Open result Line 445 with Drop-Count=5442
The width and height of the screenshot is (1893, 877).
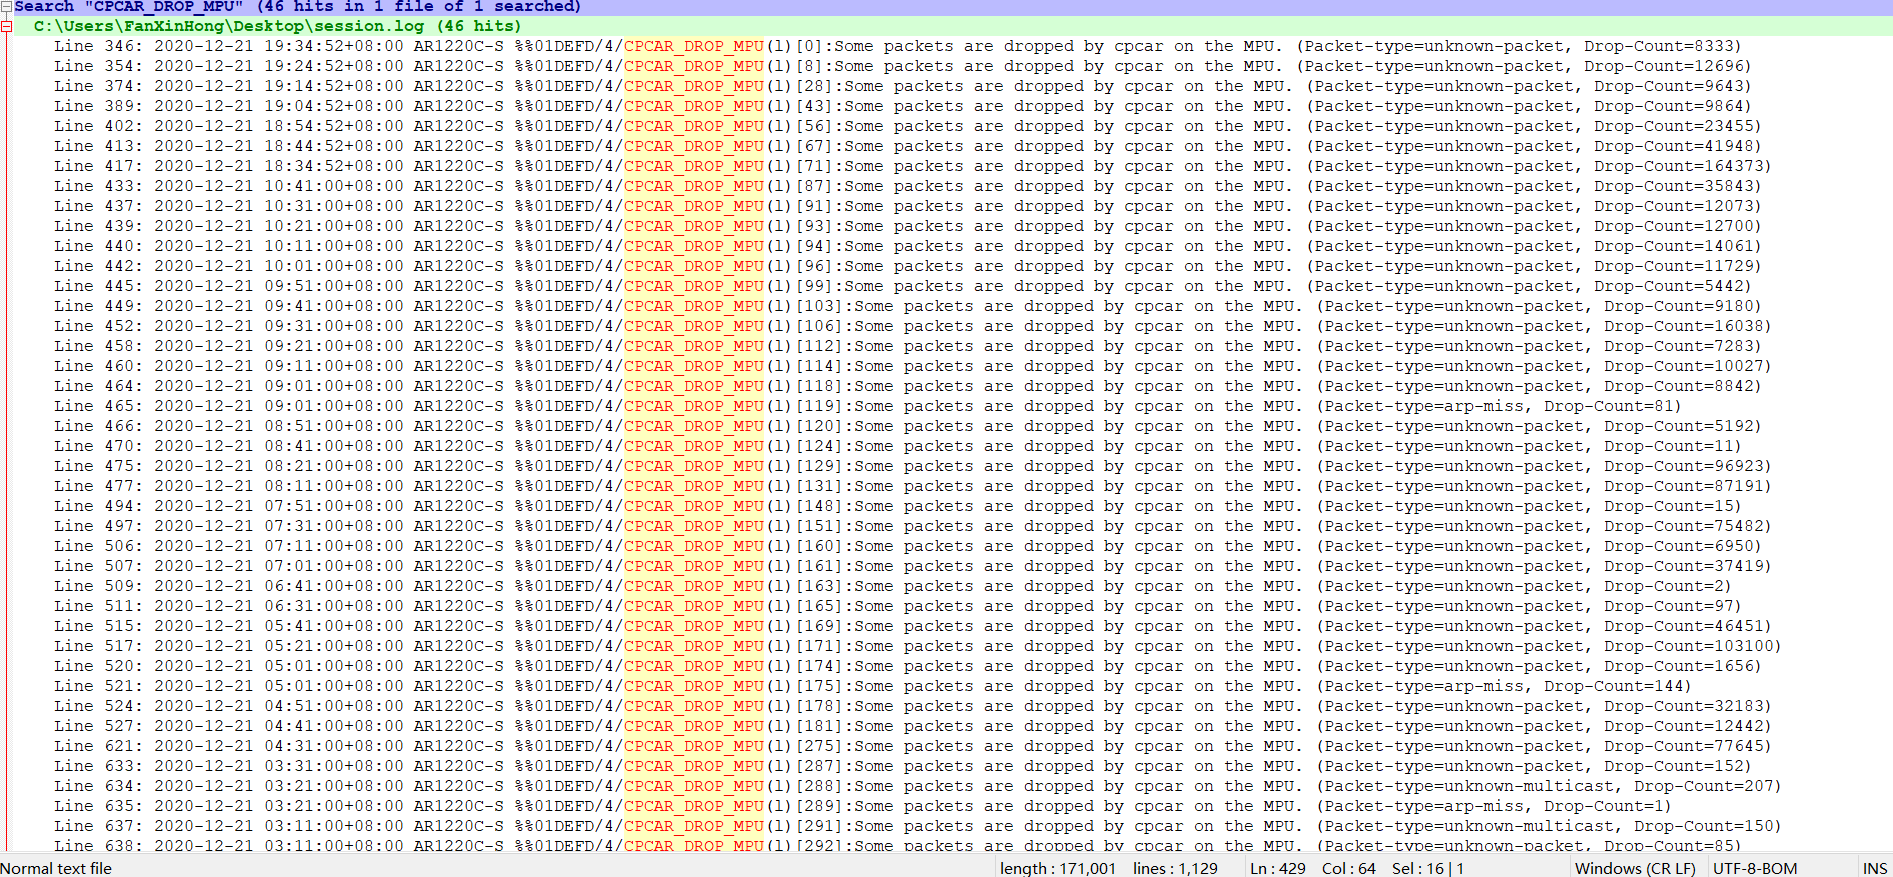click(903, 286)
